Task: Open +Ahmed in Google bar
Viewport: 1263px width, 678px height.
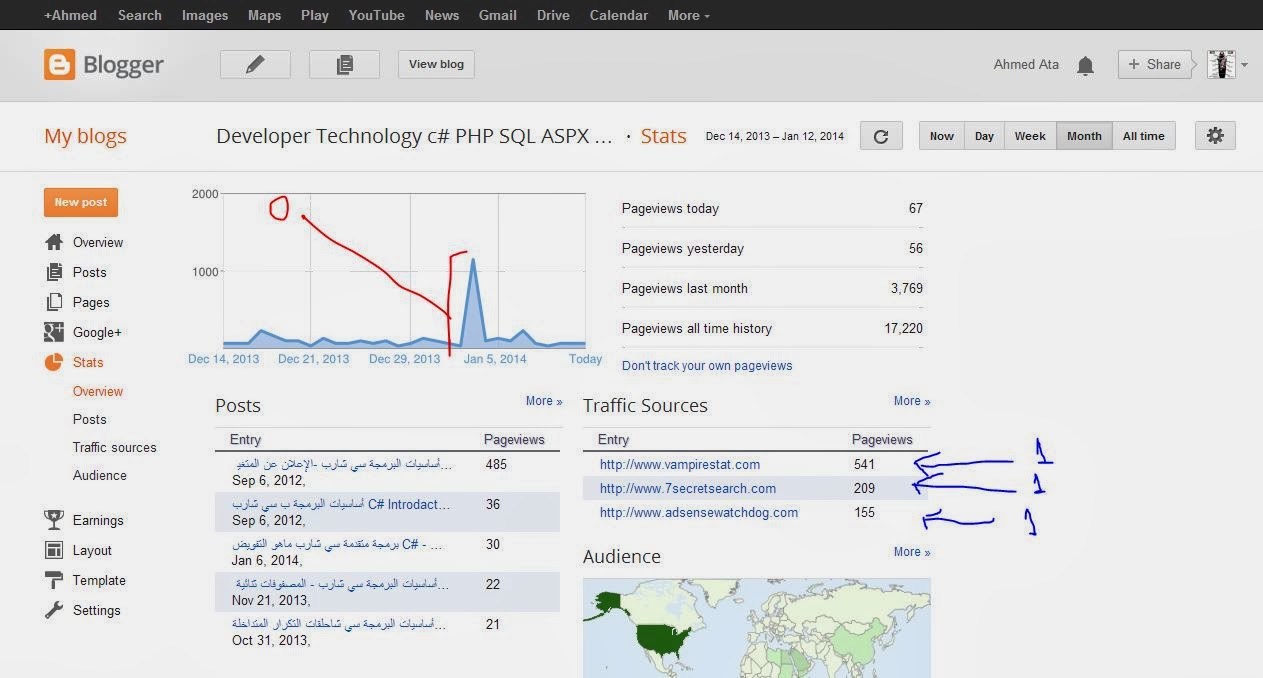Action: click(x=70, y=15)
